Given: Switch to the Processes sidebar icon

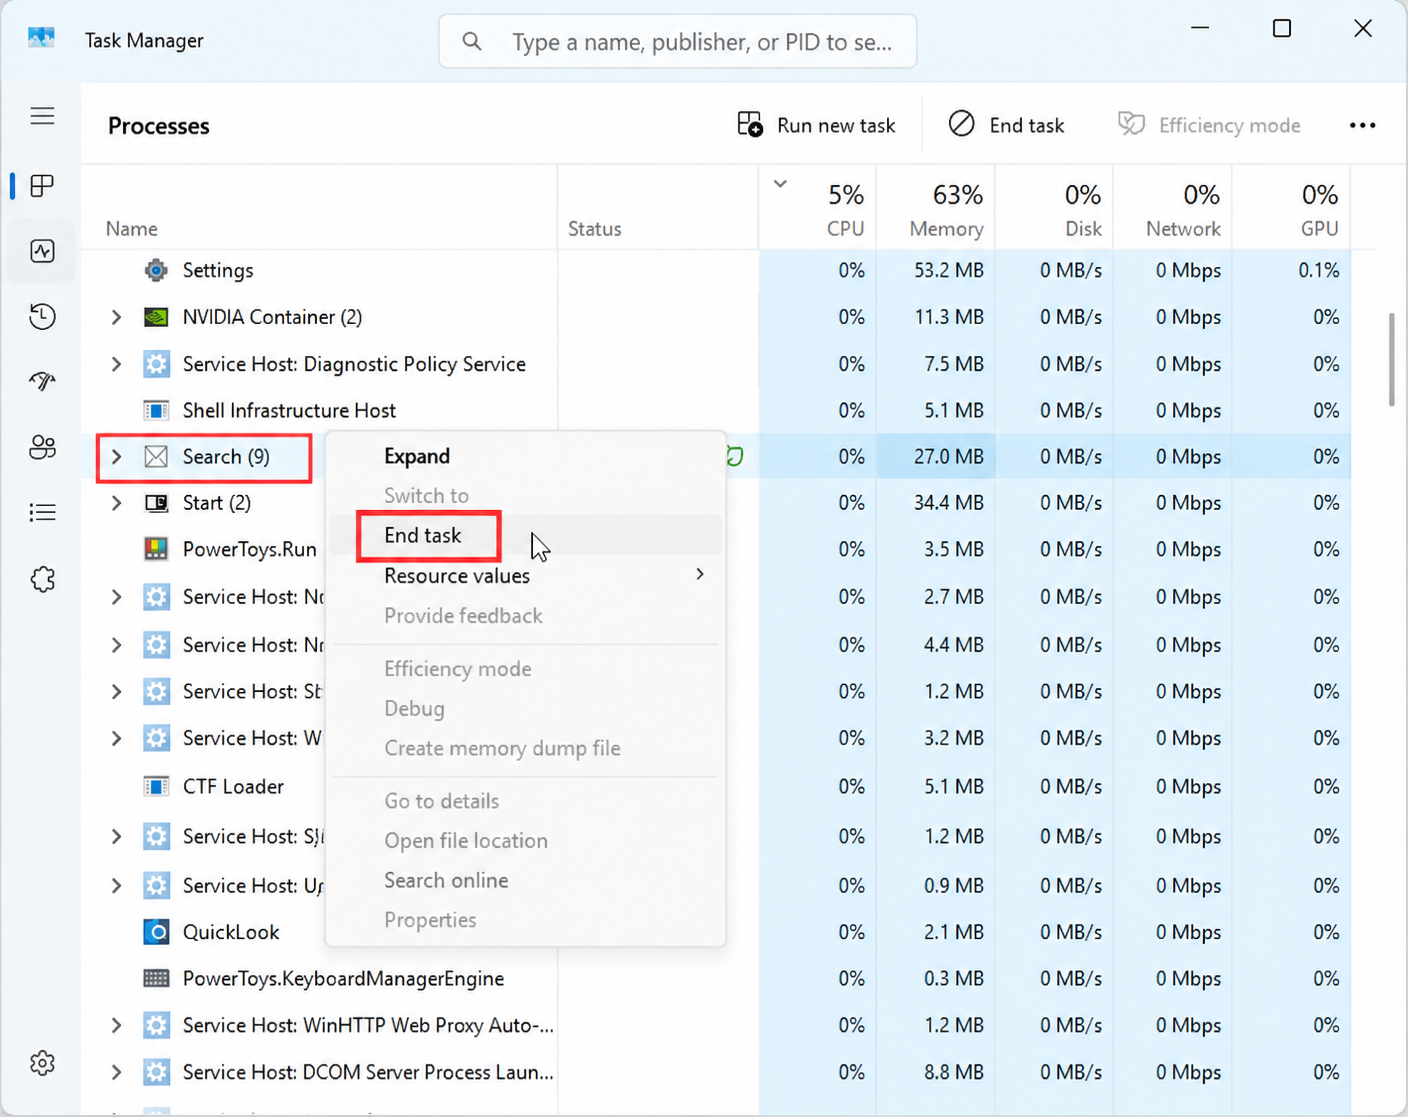Looking at the screenshot, I should tap(42, 186).
